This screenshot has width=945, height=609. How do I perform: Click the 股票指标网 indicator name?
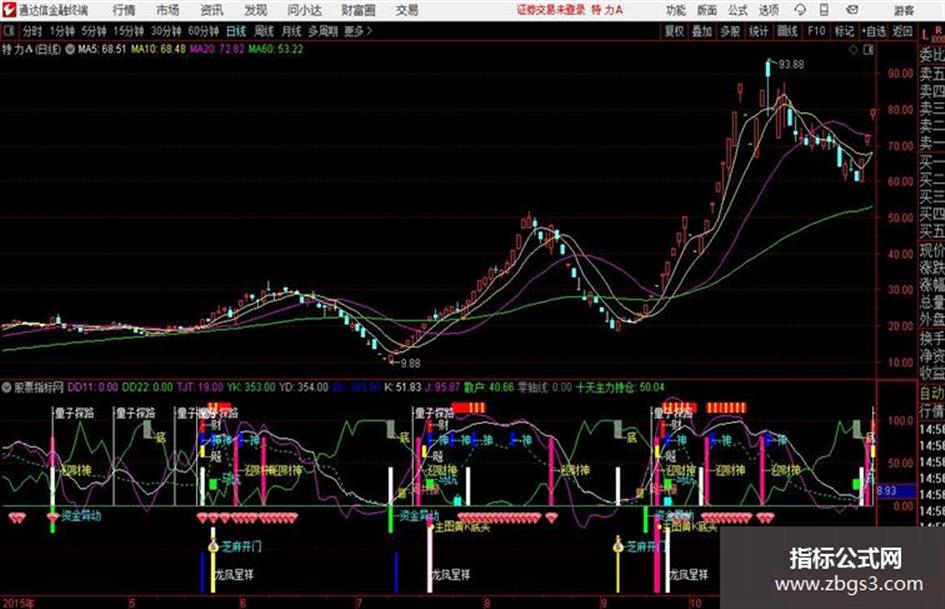click(x=39, y=387)
